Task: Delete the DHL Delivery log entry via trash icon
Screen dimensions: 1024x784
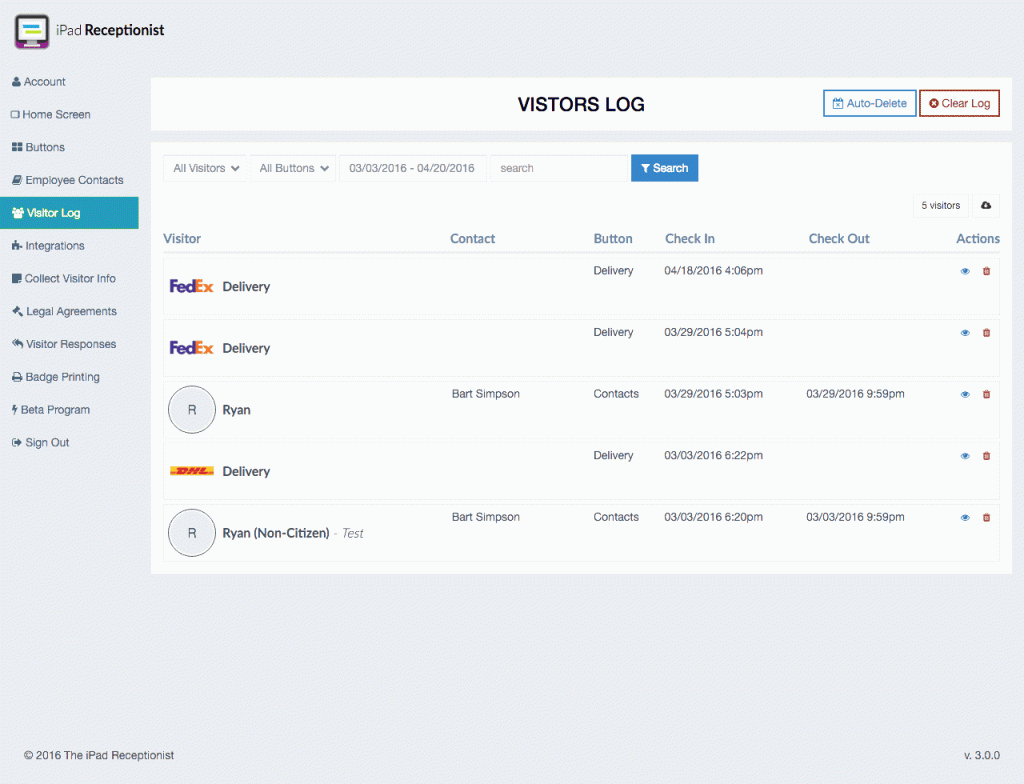Action: [x=986, y=456]
